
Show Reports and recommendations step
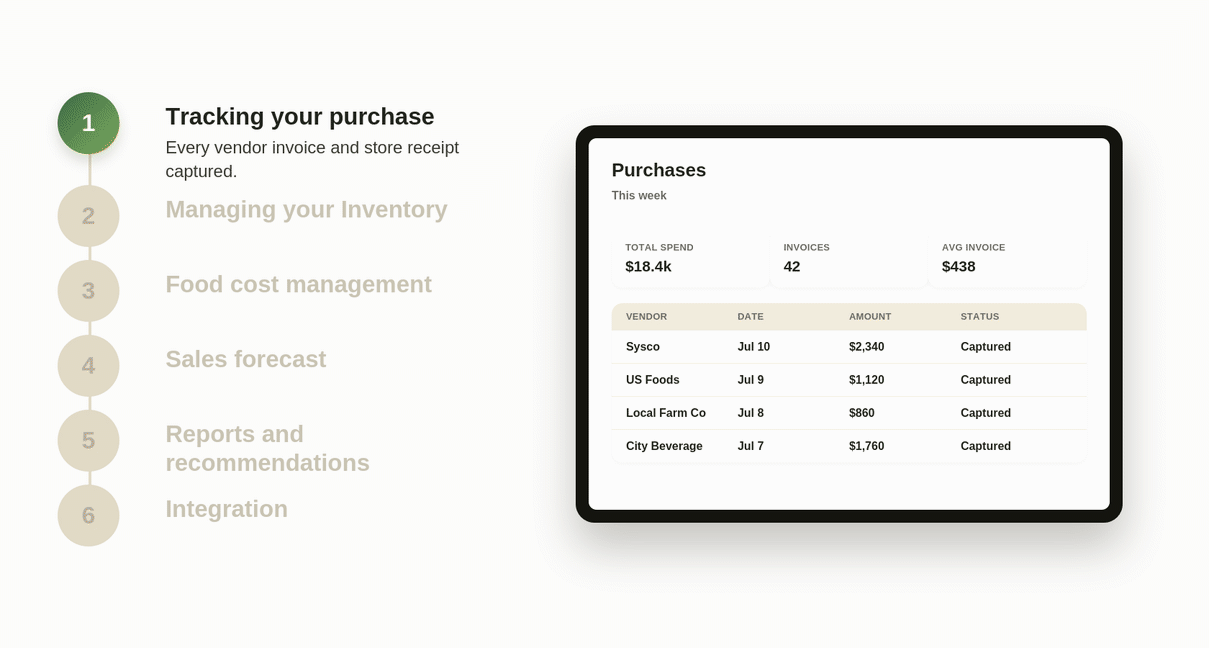point(267,448)
